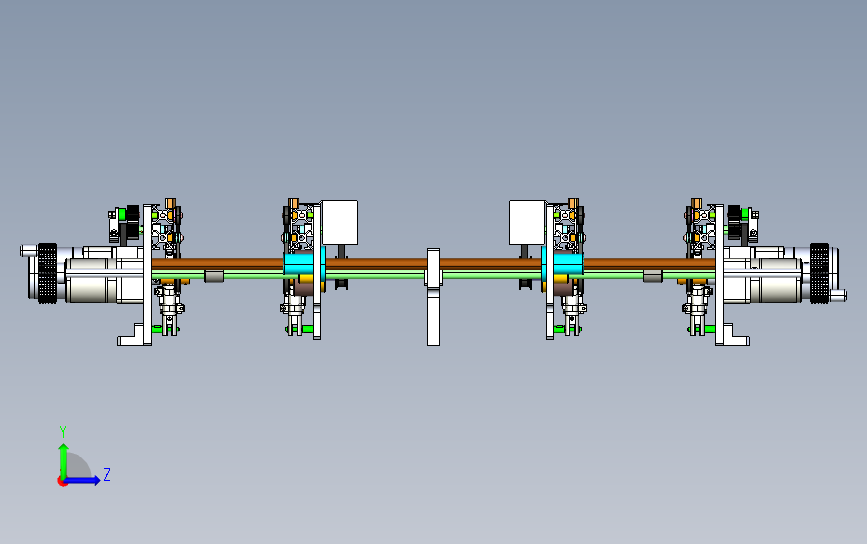Select the white center support bracket

[x=434, y=297]
